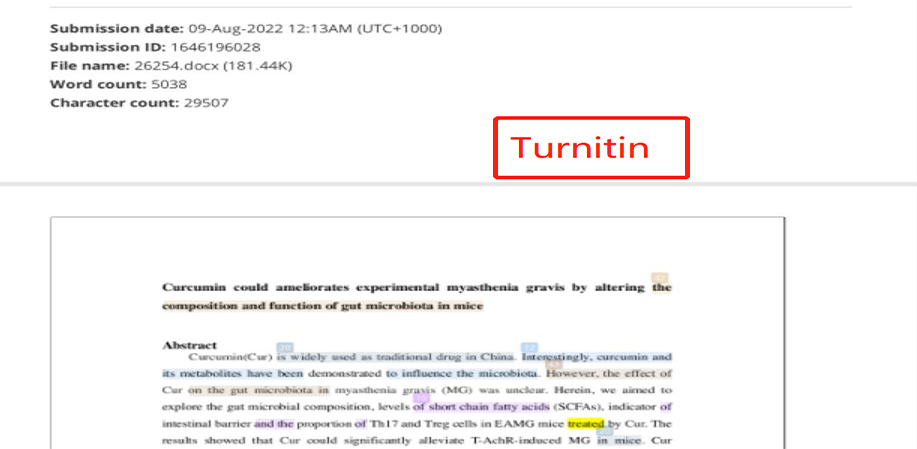This screenshot has width=917, height=449.
Task: Select the yellow highlighted word 'treated'
Action: click(586, 423)
